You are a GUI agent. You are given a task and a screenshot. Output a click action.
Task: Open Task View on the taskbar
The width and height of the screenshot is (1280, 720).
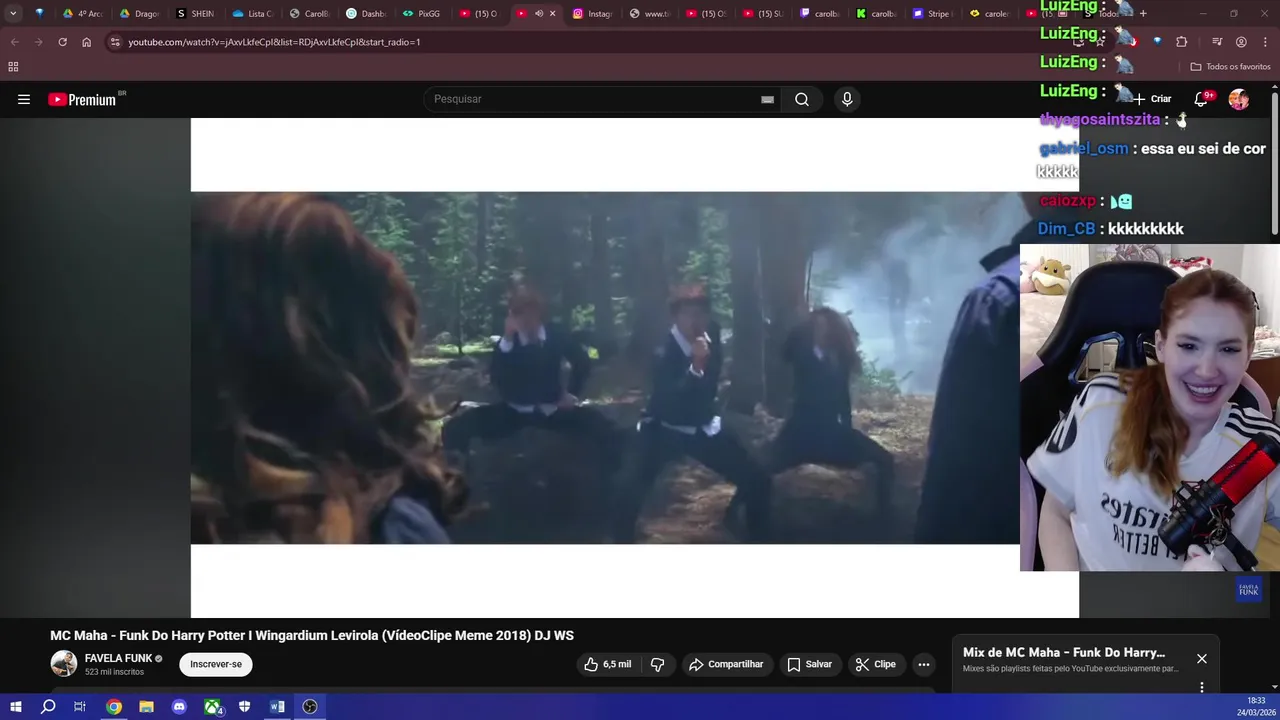click(80, 707)
